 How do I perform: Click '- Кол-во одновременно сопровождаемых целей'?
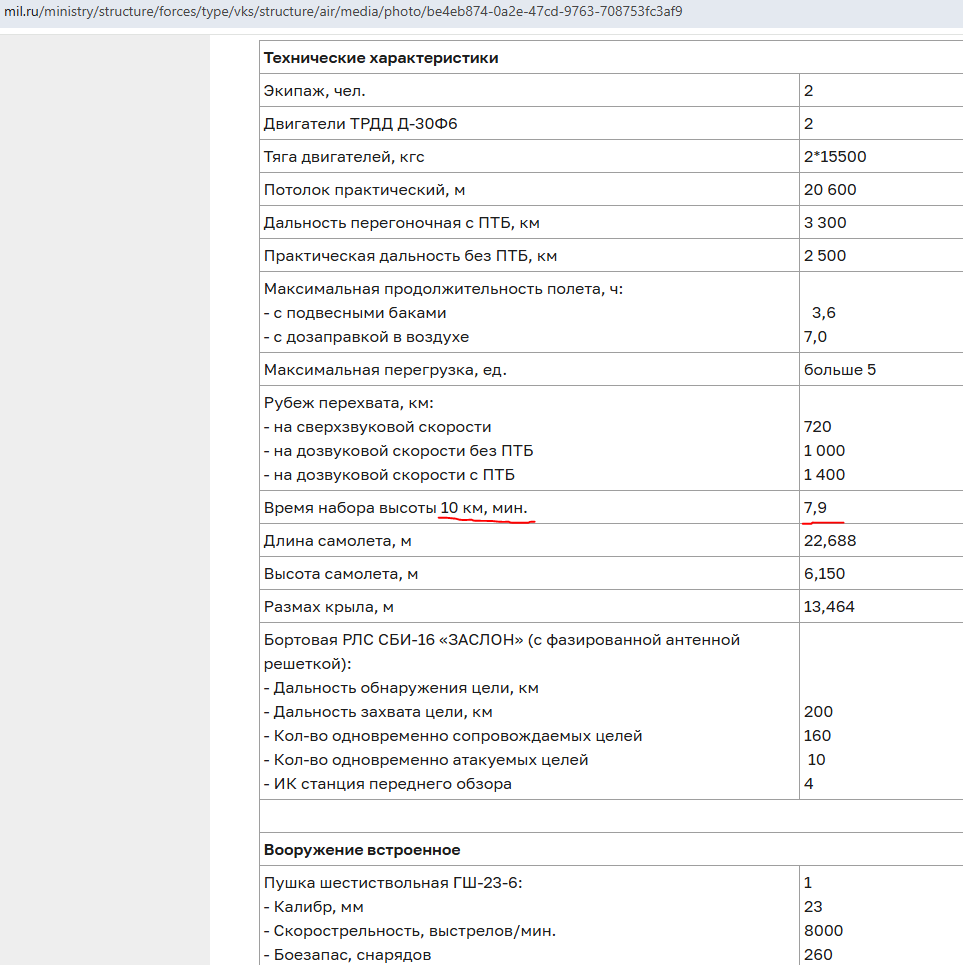[x=453, y=737]
